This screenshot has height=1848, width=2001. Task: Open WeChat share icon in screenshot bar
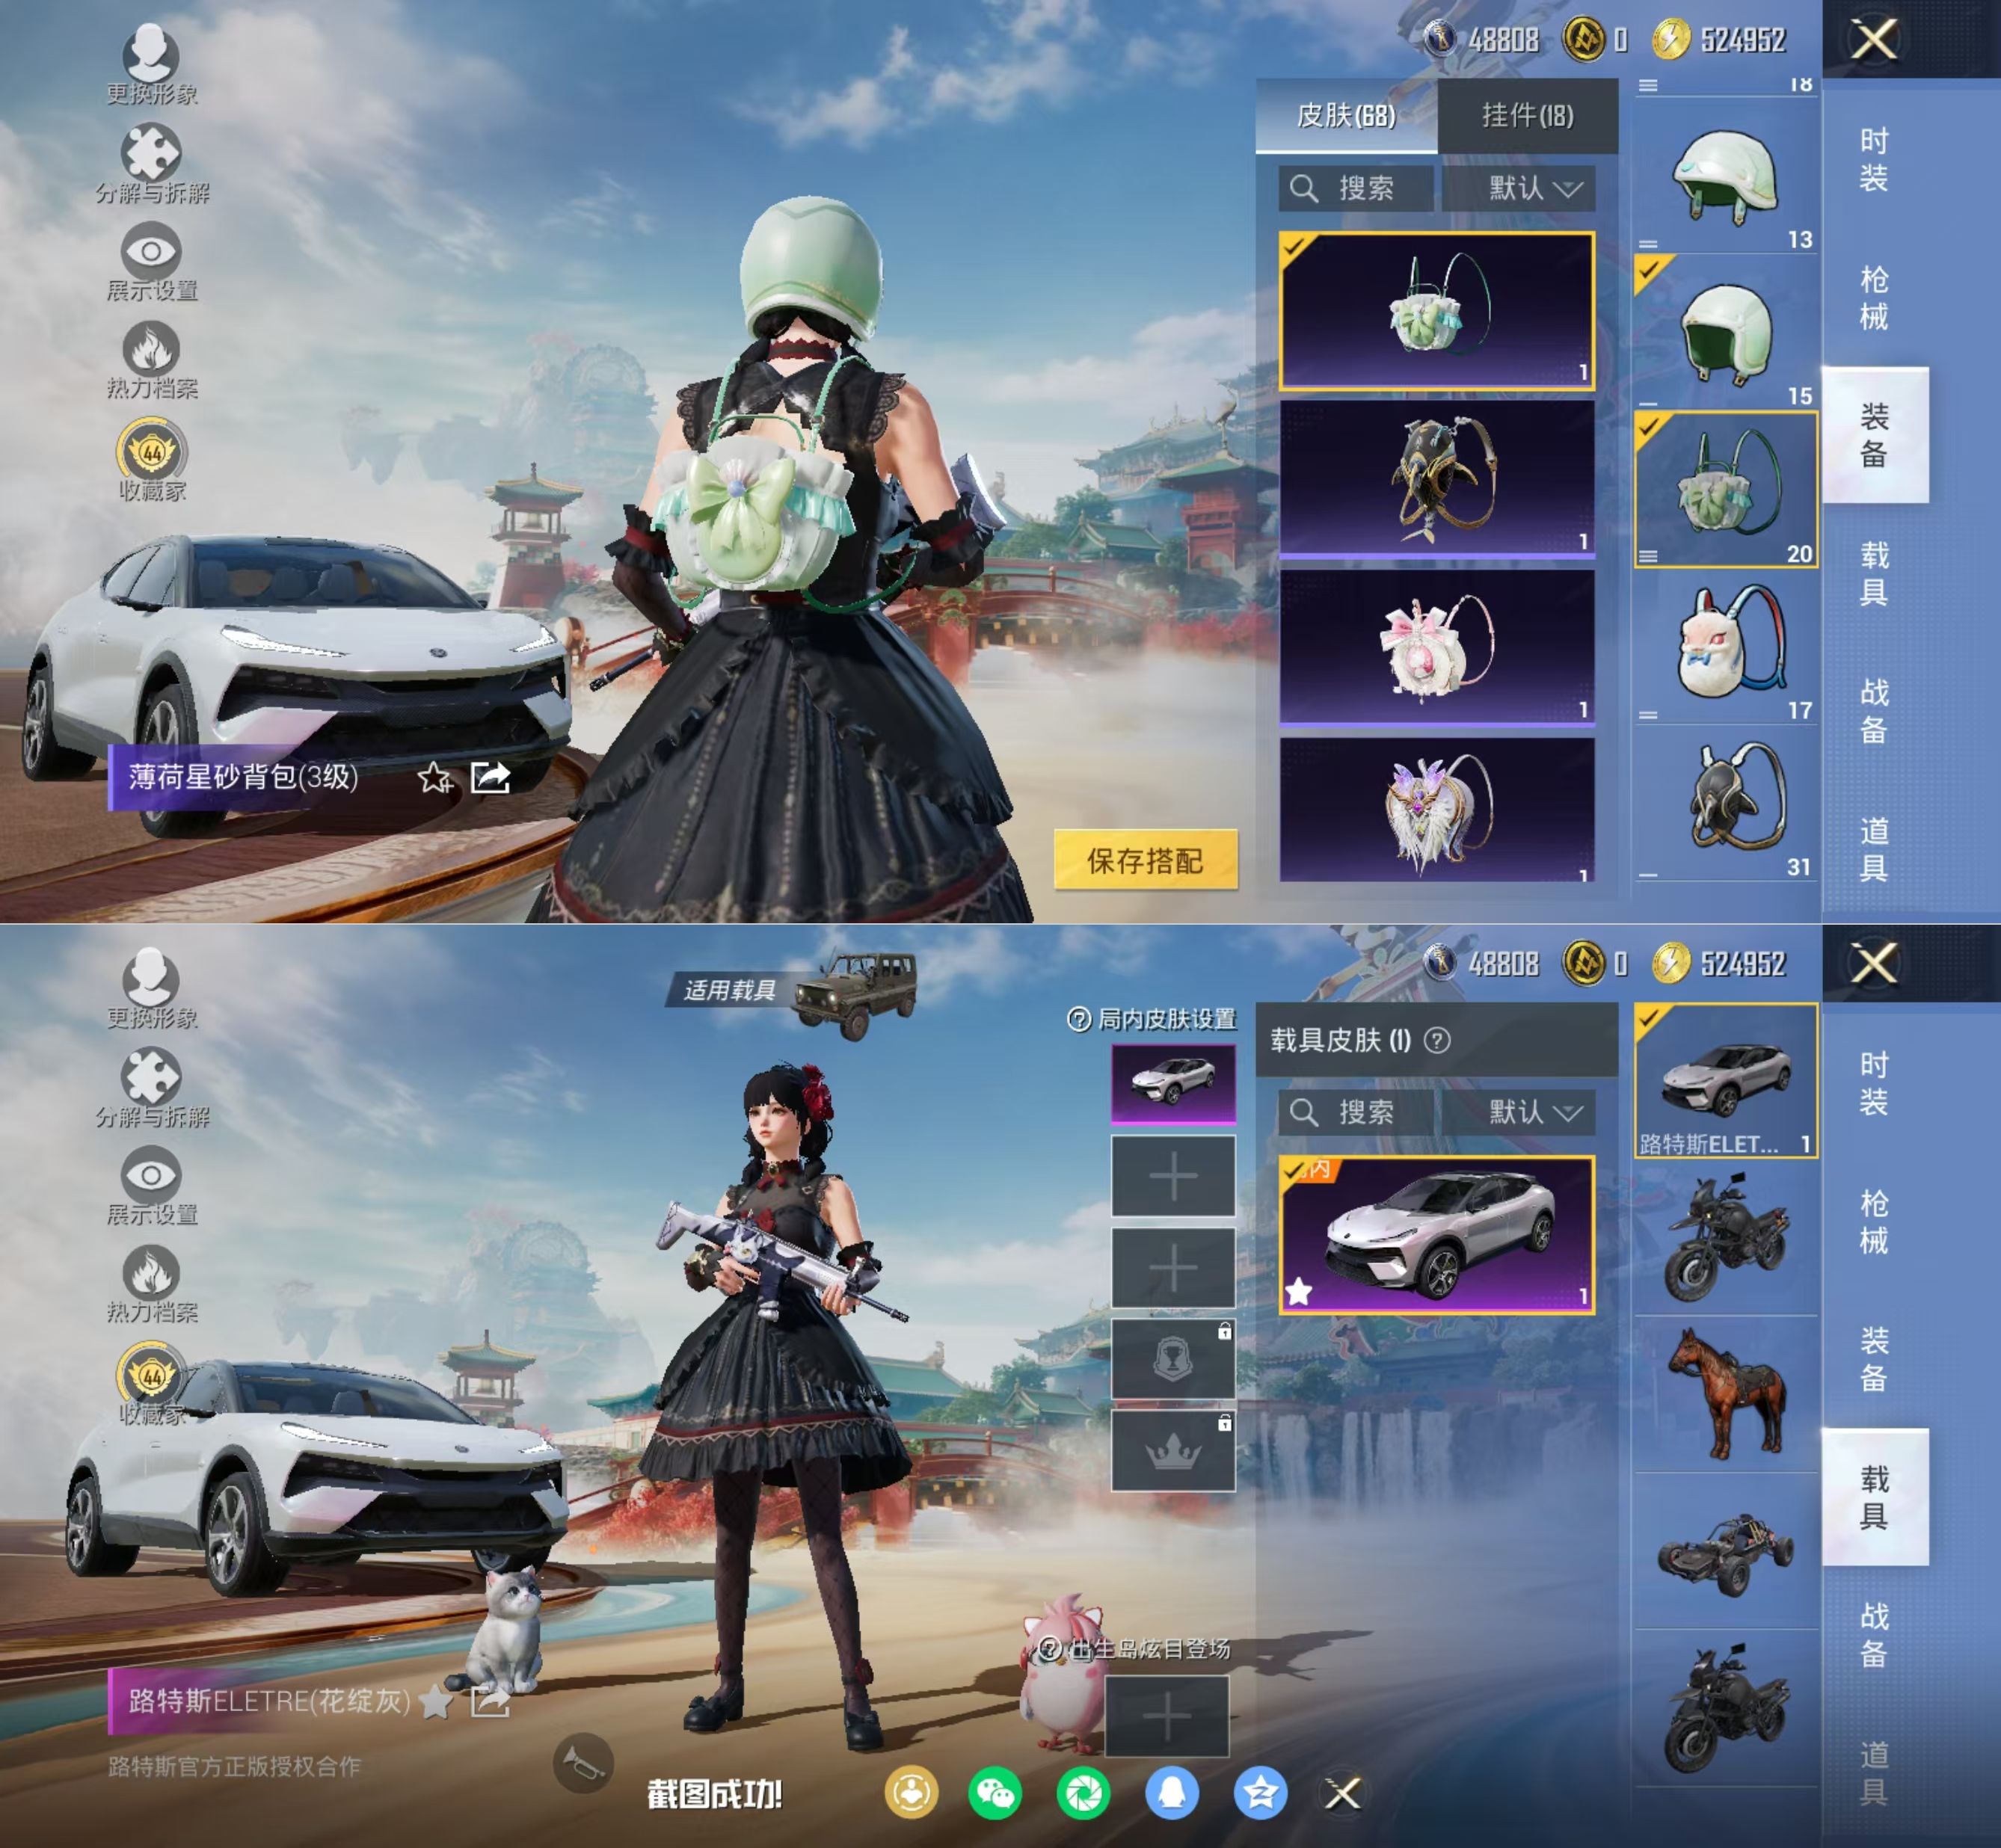click(994, 1793)
